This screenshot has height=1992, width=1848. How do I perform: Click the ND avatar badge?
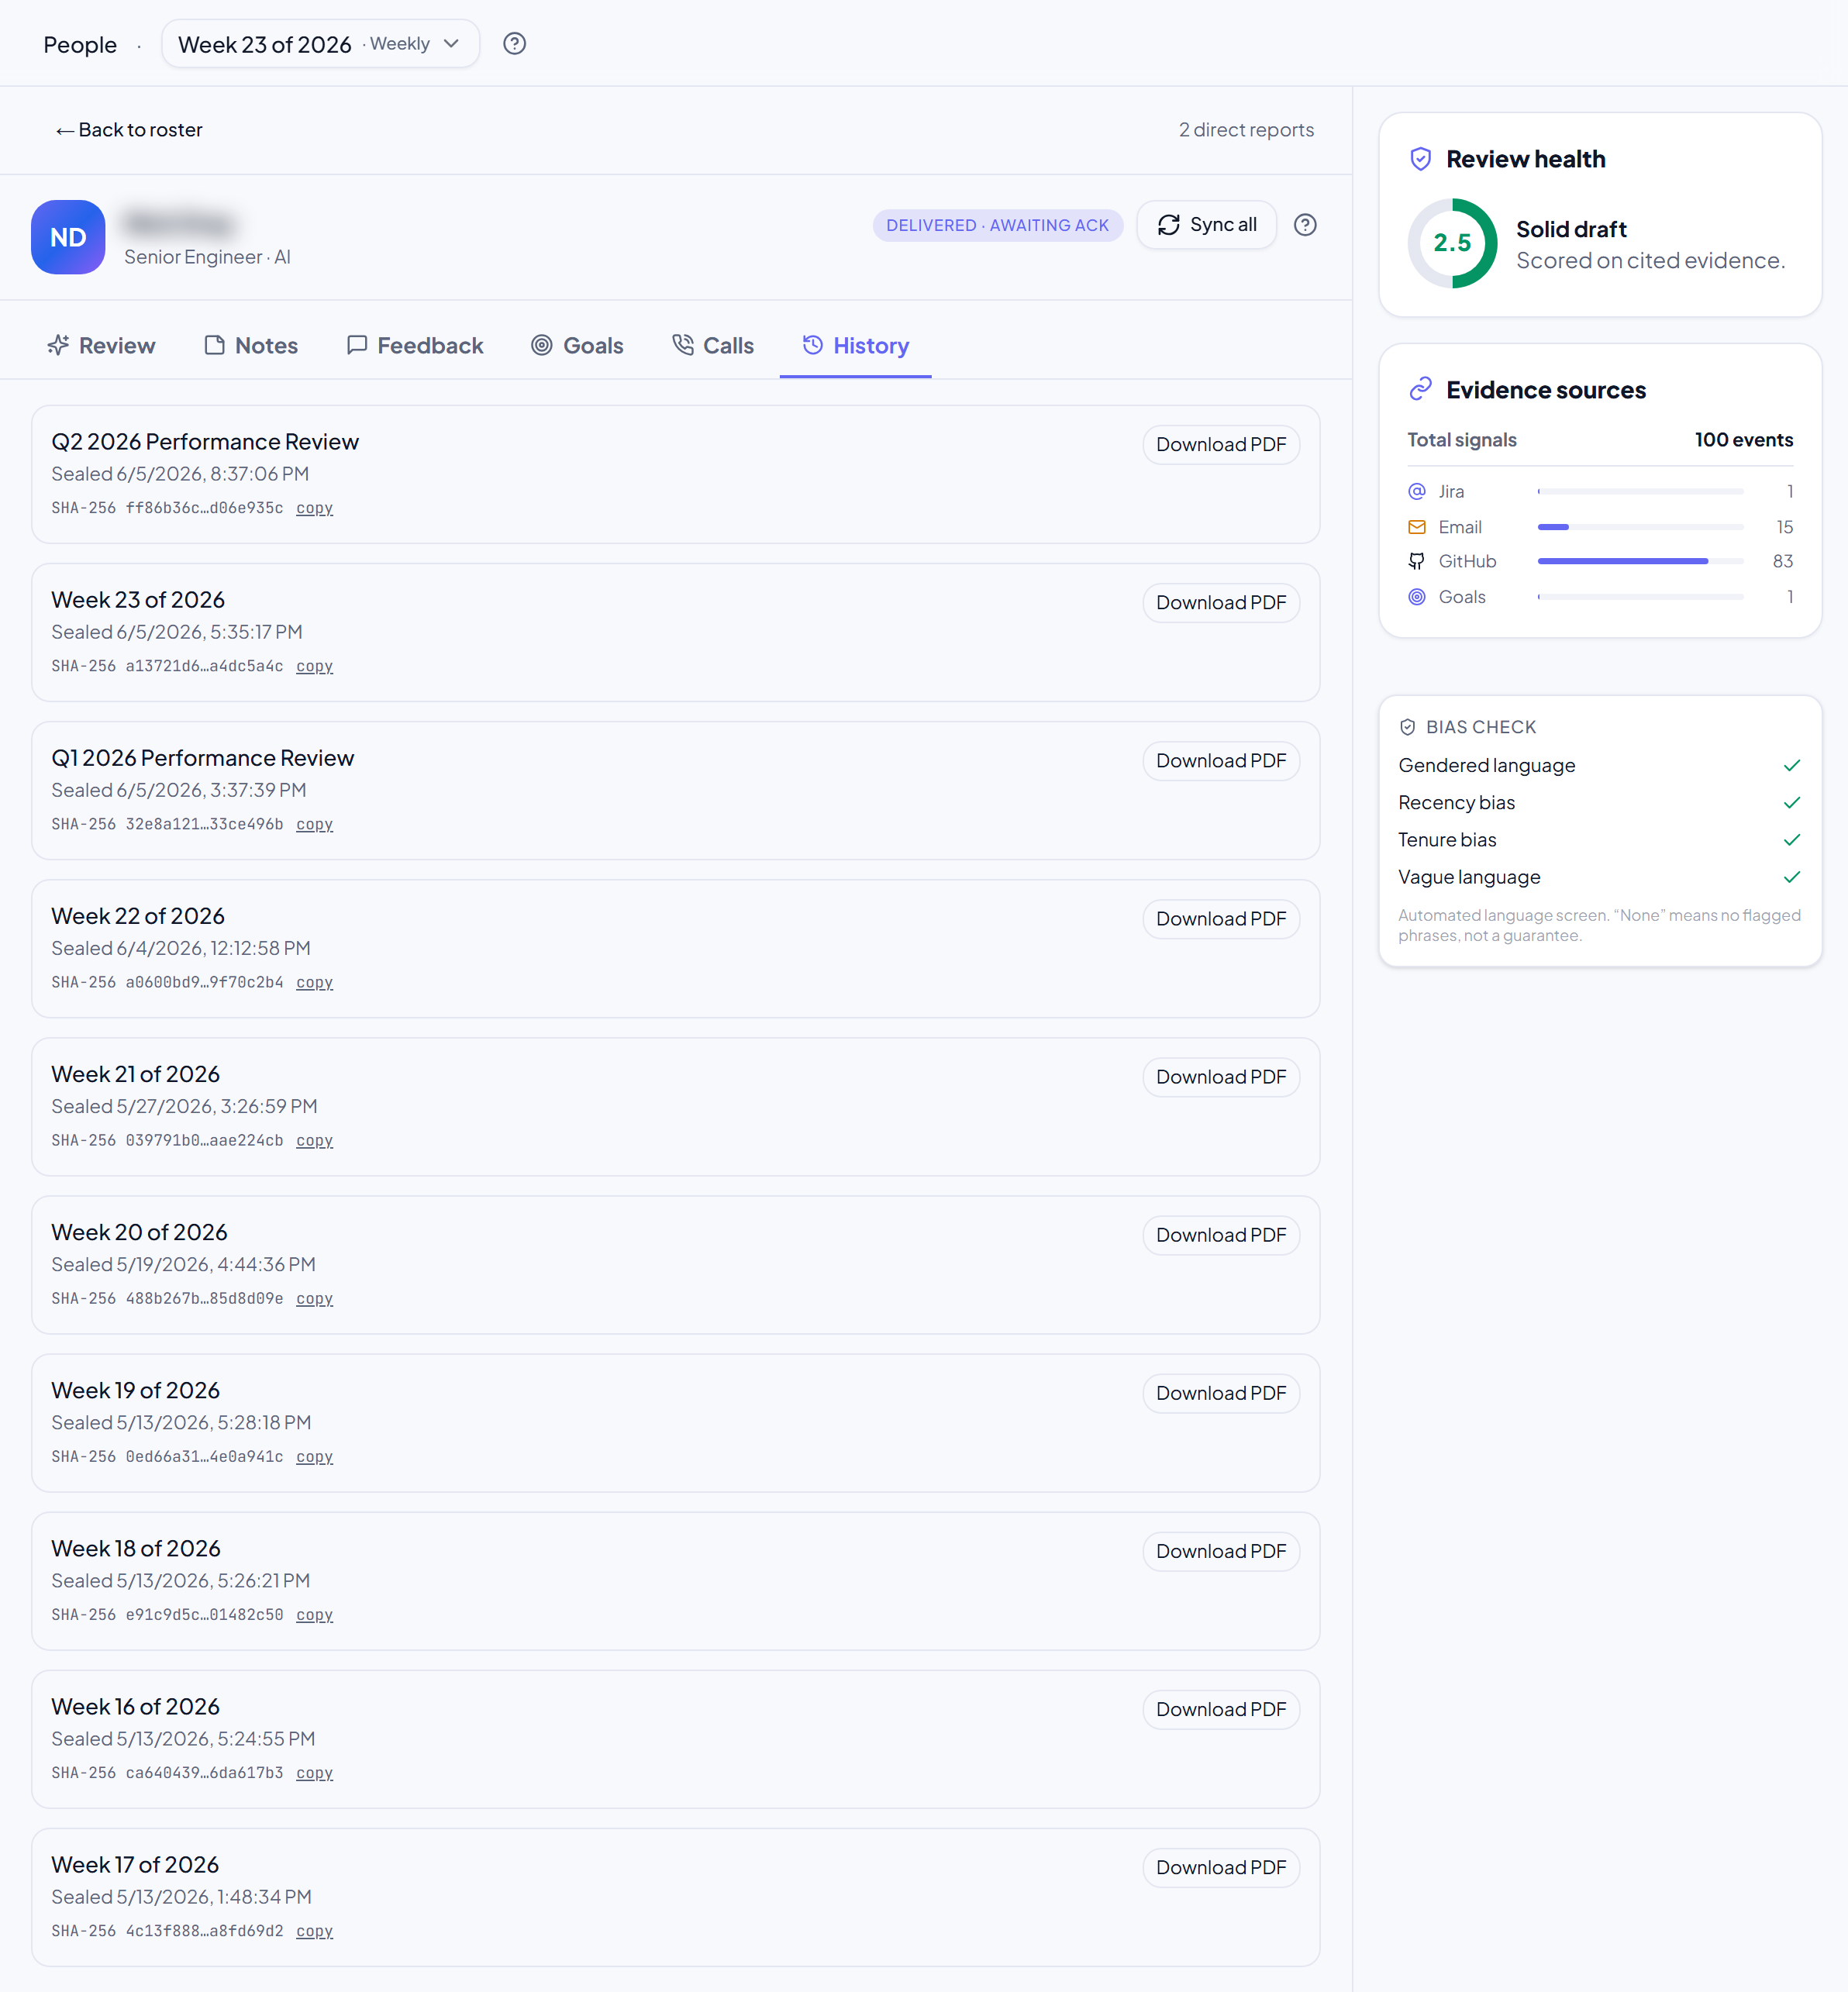coord(68,237)
